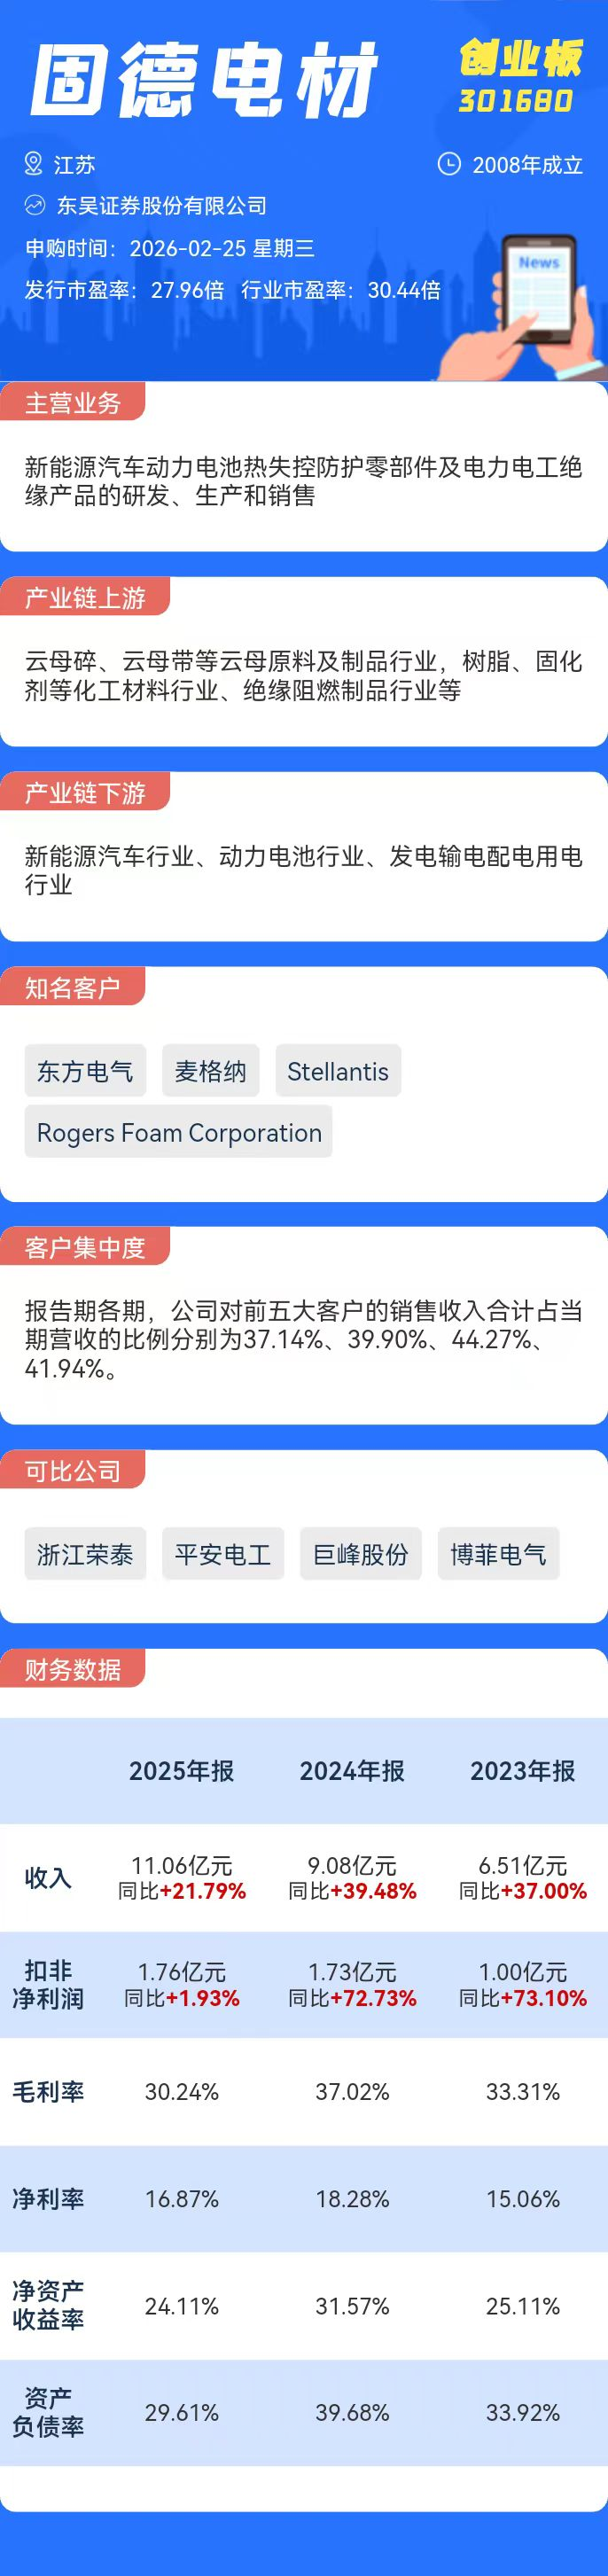Viewport: 608px width, 2576px height.
Task: Open the 平安电工 comparable company tag
Action: point(223,1554)
